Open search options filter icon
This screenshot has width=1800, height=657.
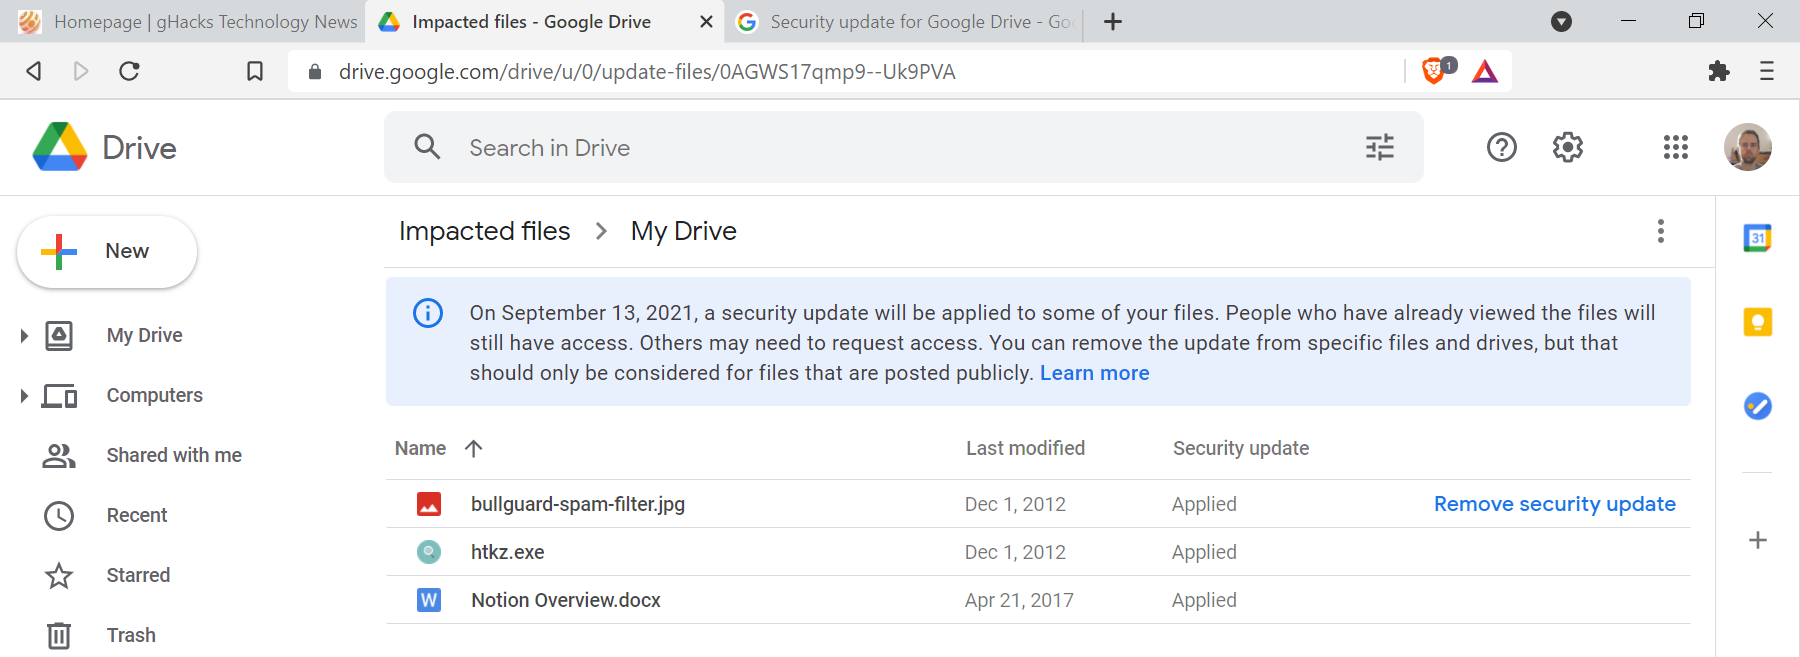click(x=1380, y=148)
